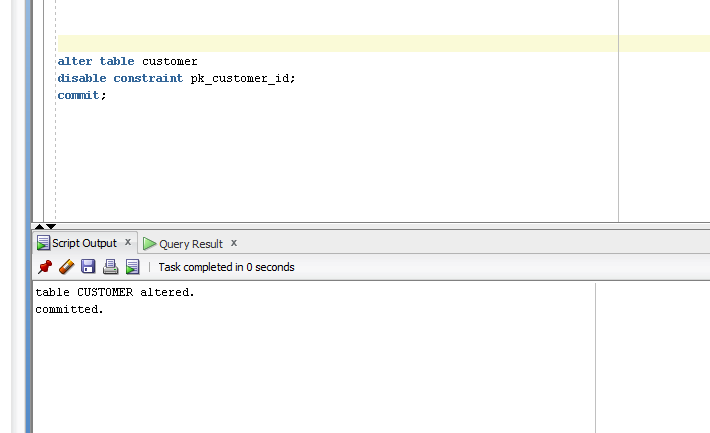
Task: Click the 'alter' keyword in the editor
Action: coord(75,61)
